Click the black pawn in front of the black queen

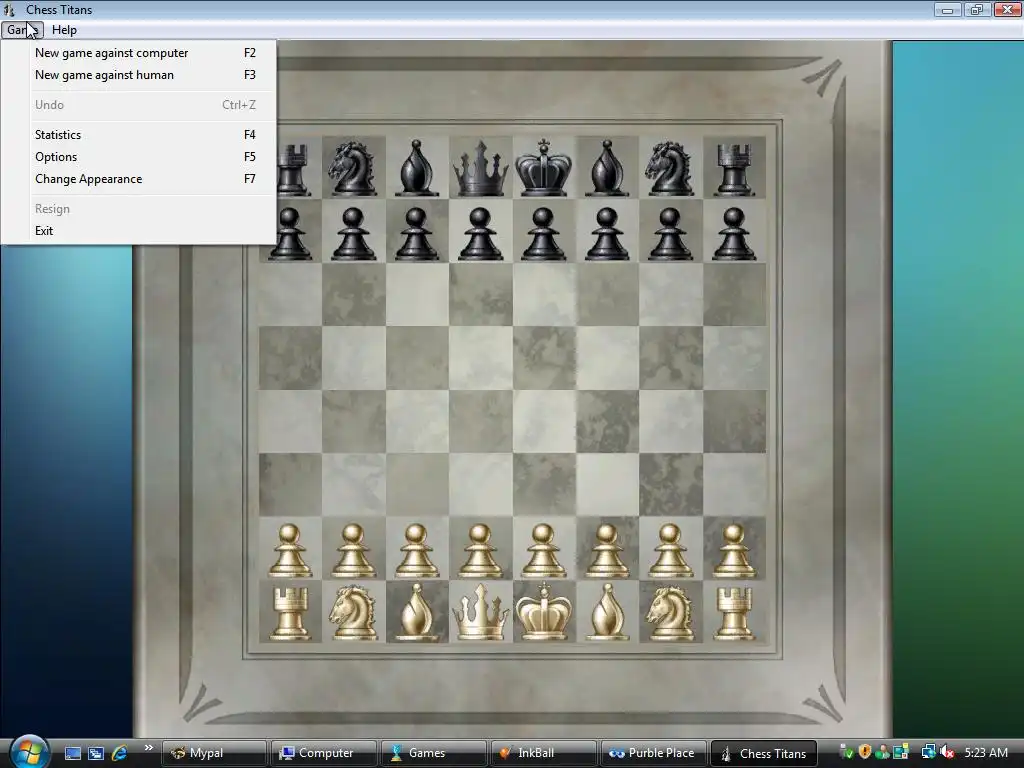(x=480, y=234)
